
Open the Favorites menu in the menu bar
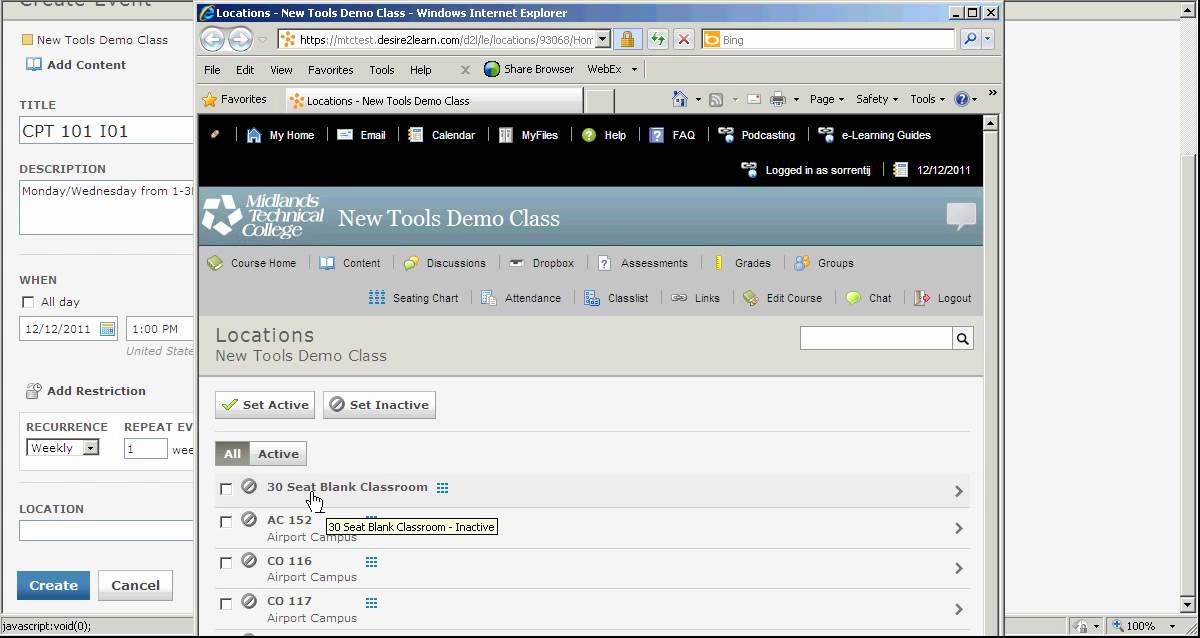tap(330, 70)
